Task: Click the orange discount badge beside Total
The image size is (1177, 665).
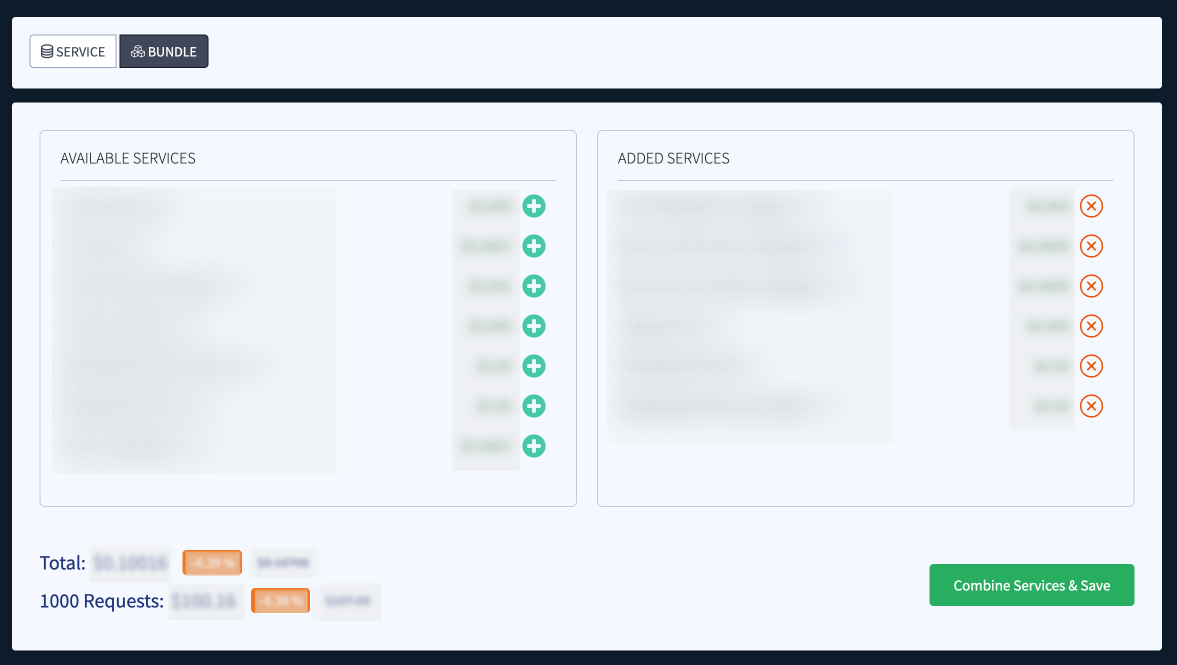Action: pos(212,563)
